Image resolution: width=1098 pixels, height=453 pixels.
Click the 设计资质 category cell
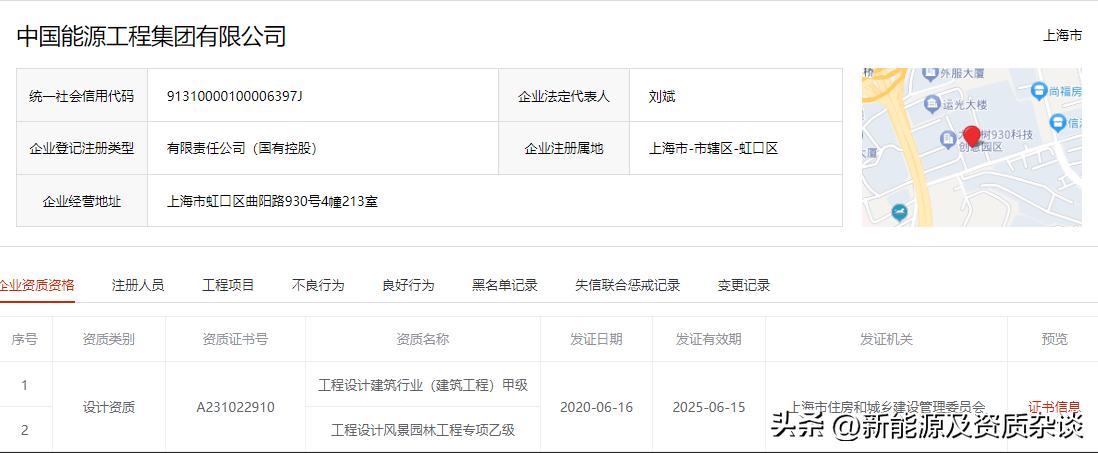coord(109,407)
